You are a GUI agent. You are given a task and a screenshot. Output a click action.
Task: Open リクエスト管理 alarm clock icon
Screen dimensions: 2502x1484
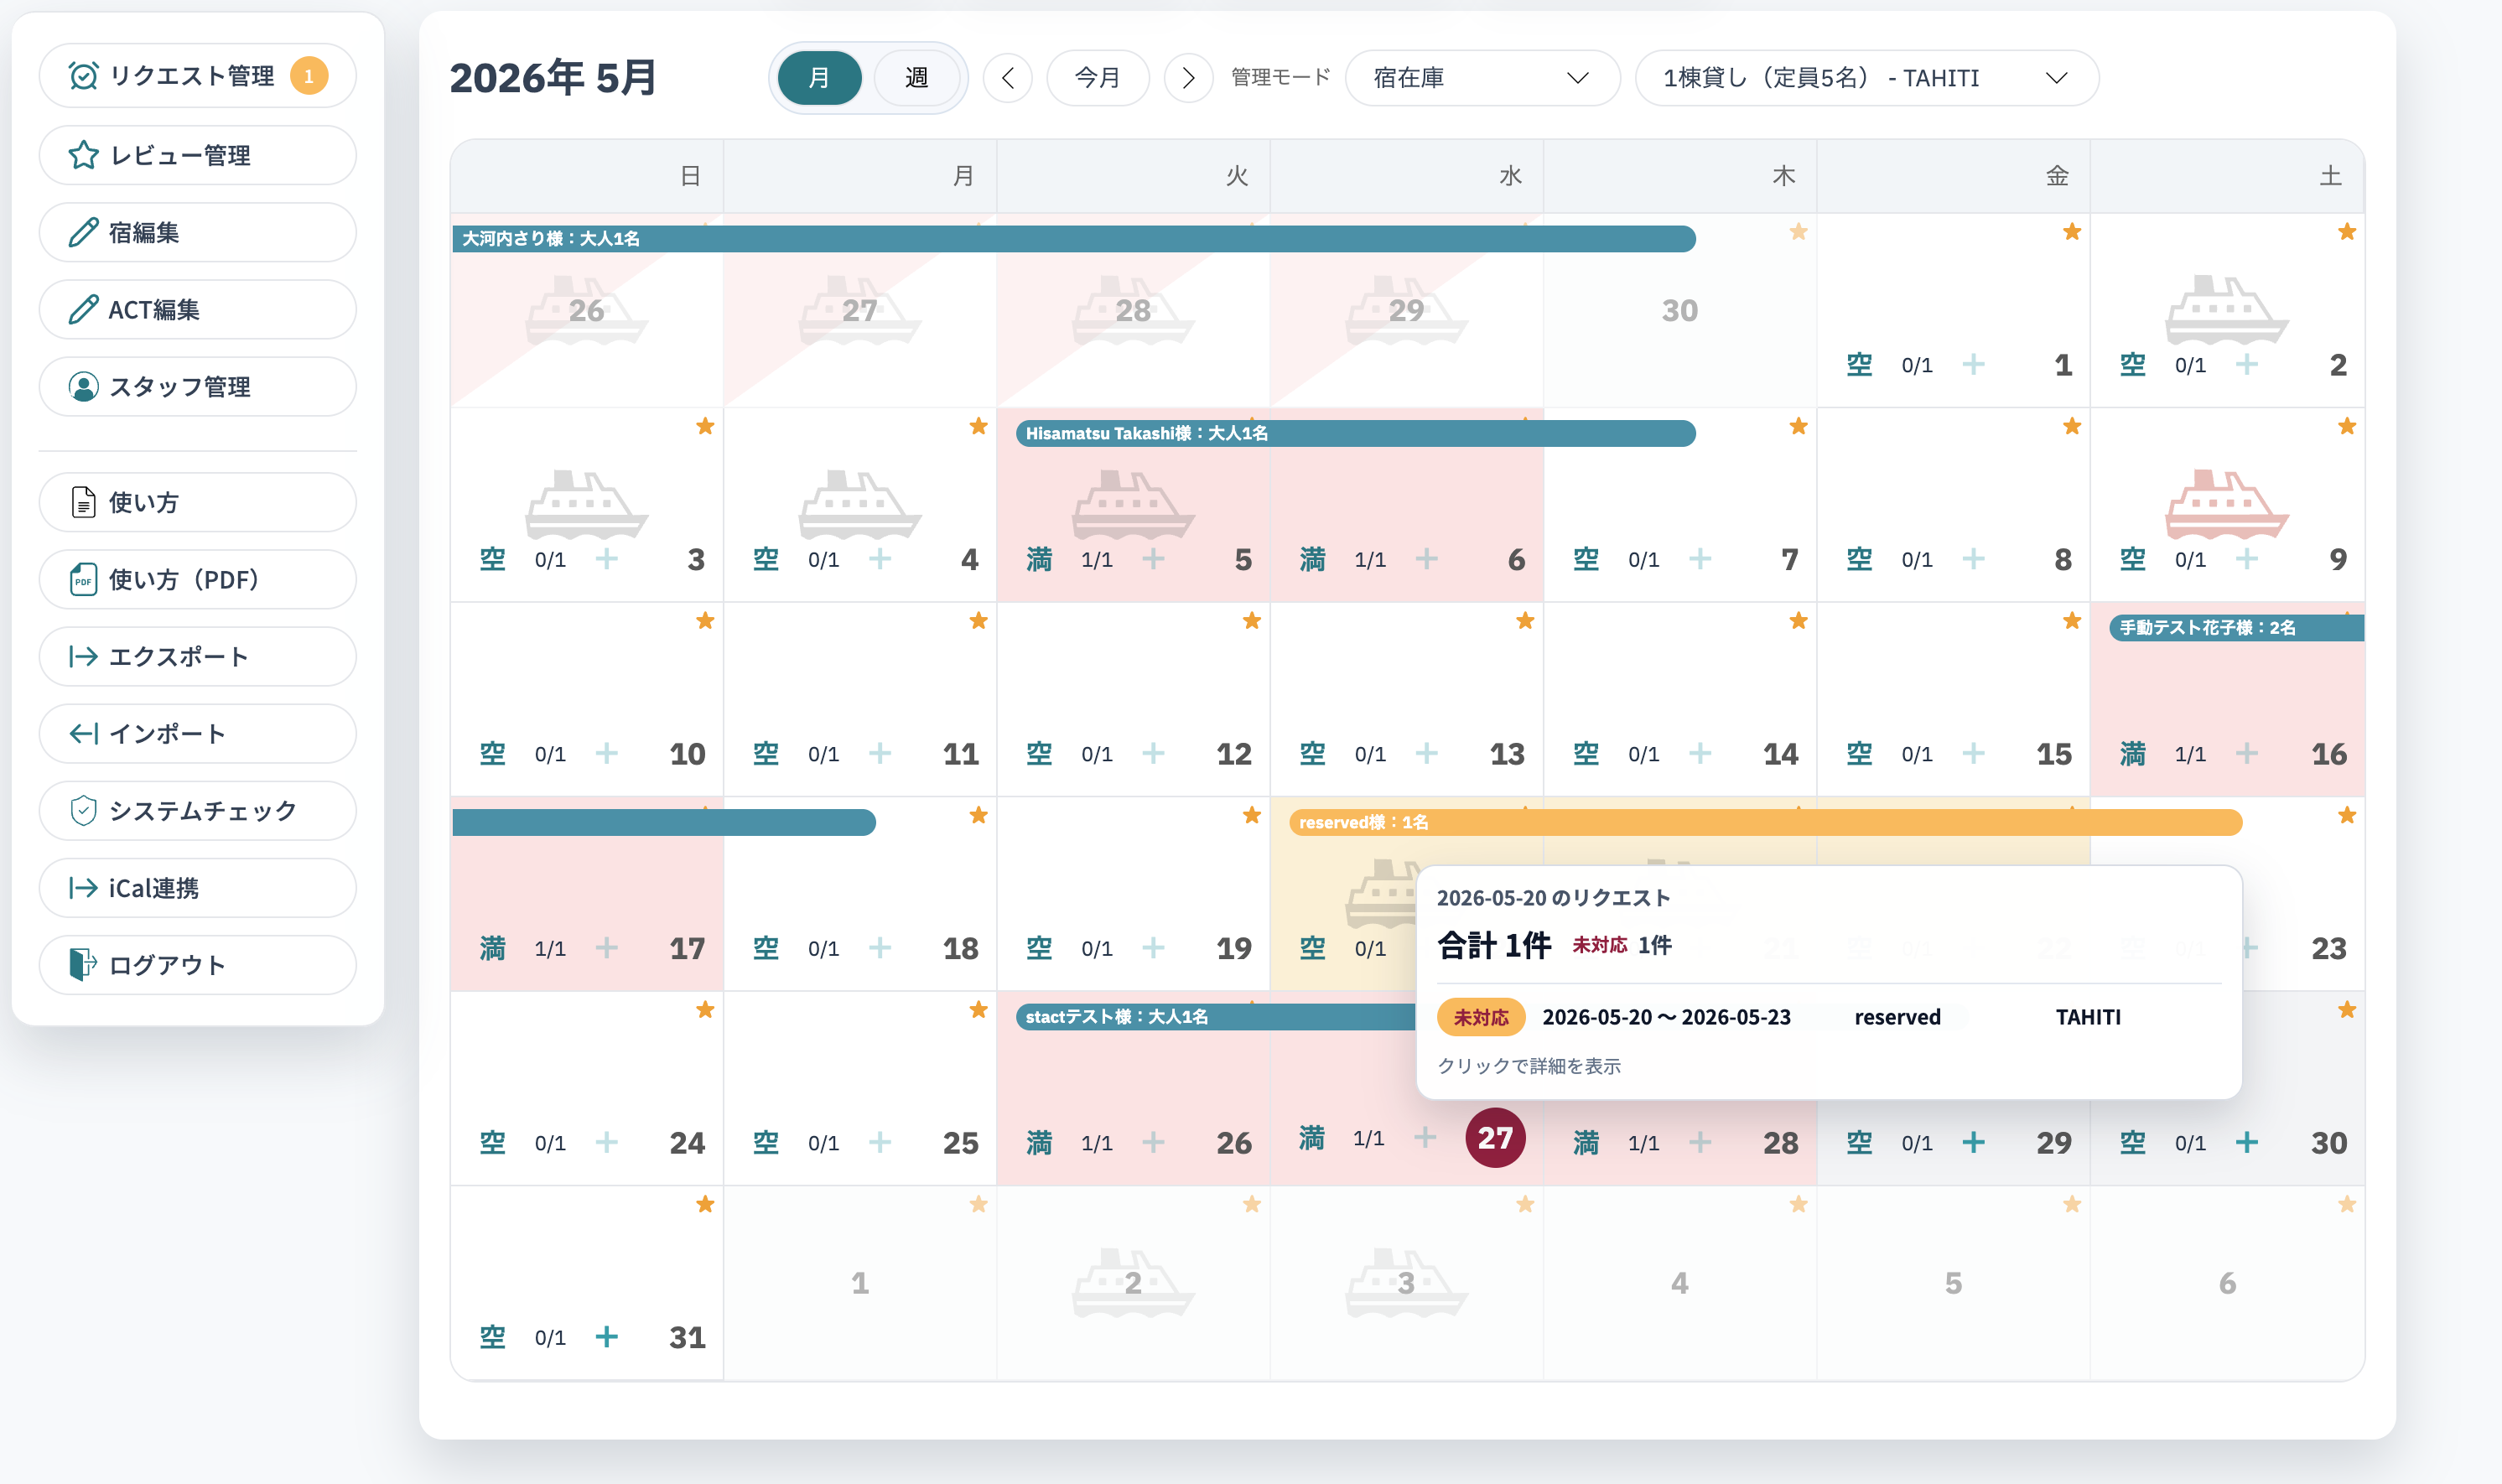coord(83,76)
